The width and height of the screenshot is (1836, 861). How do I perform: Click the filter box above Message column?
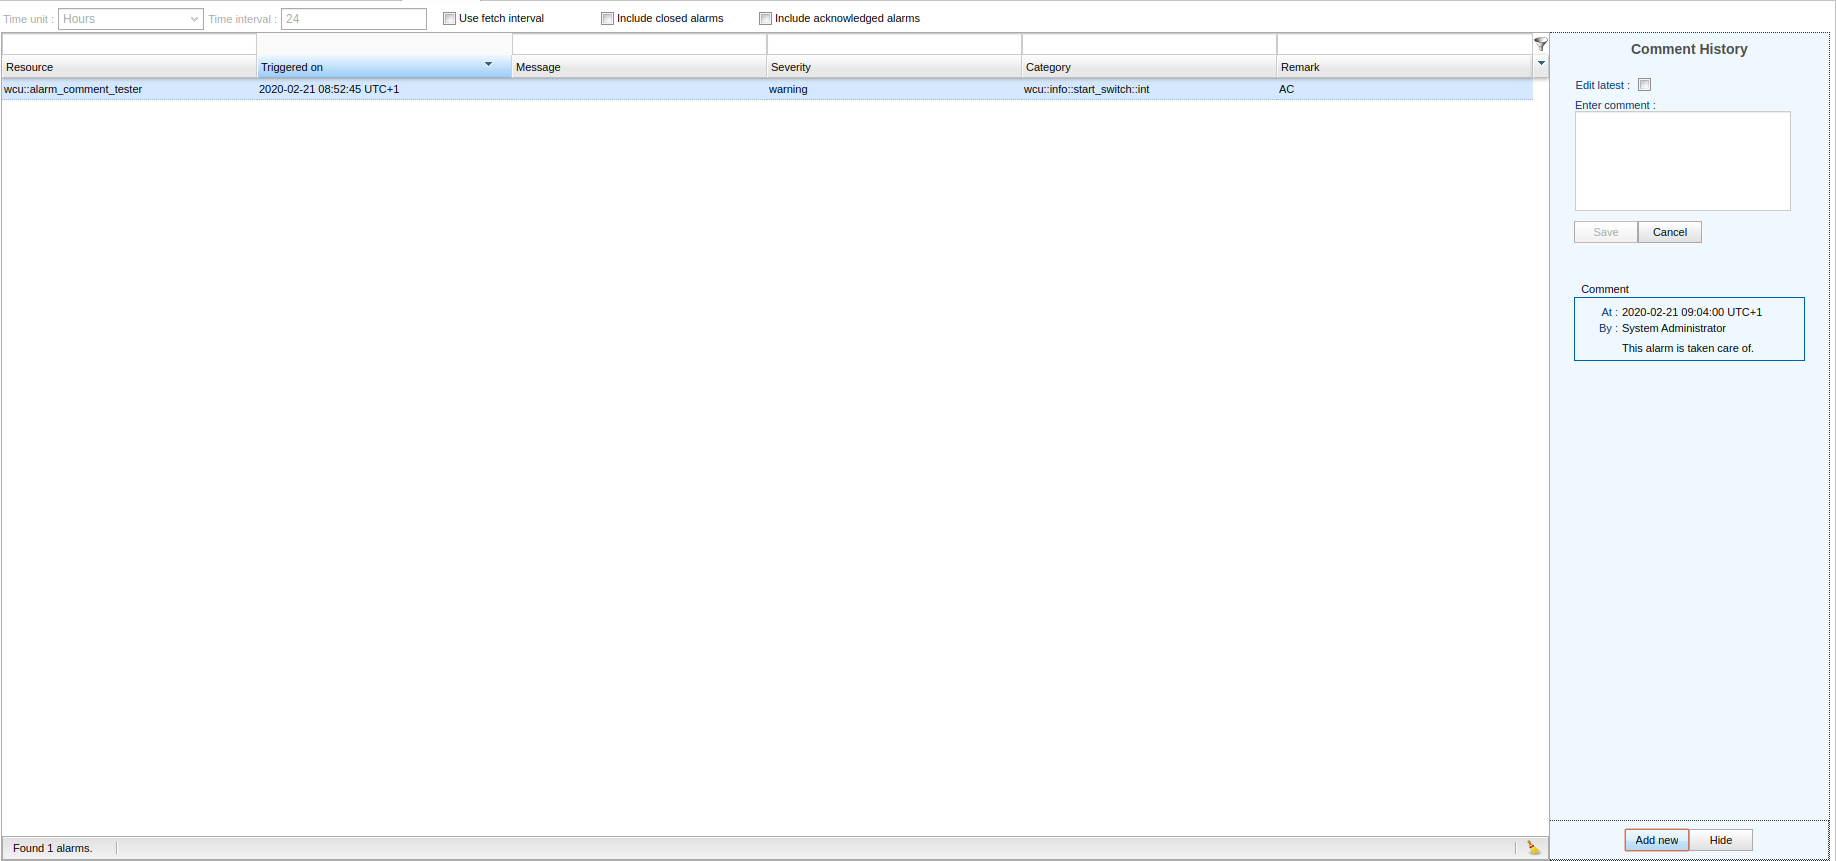coord(639,45)
